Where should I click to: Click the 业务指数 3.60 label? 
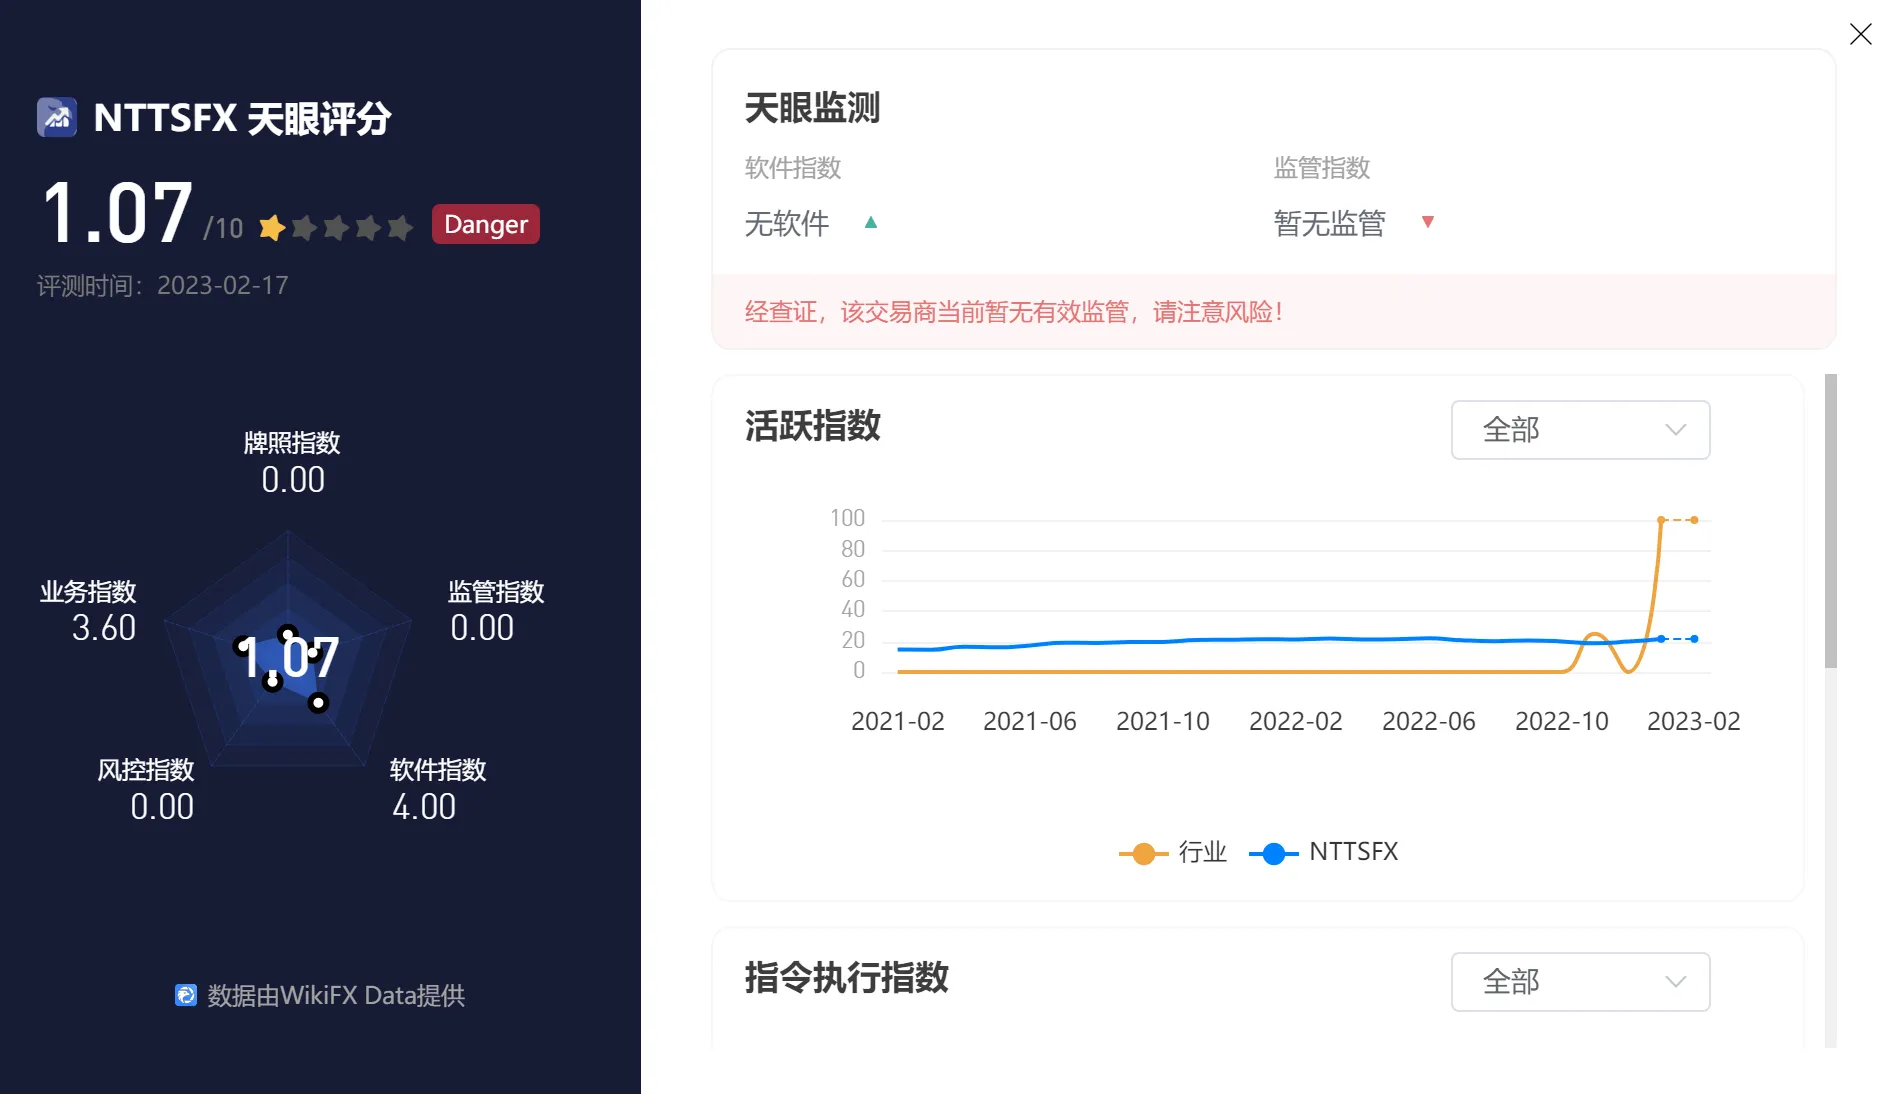[x=88, y=610]
